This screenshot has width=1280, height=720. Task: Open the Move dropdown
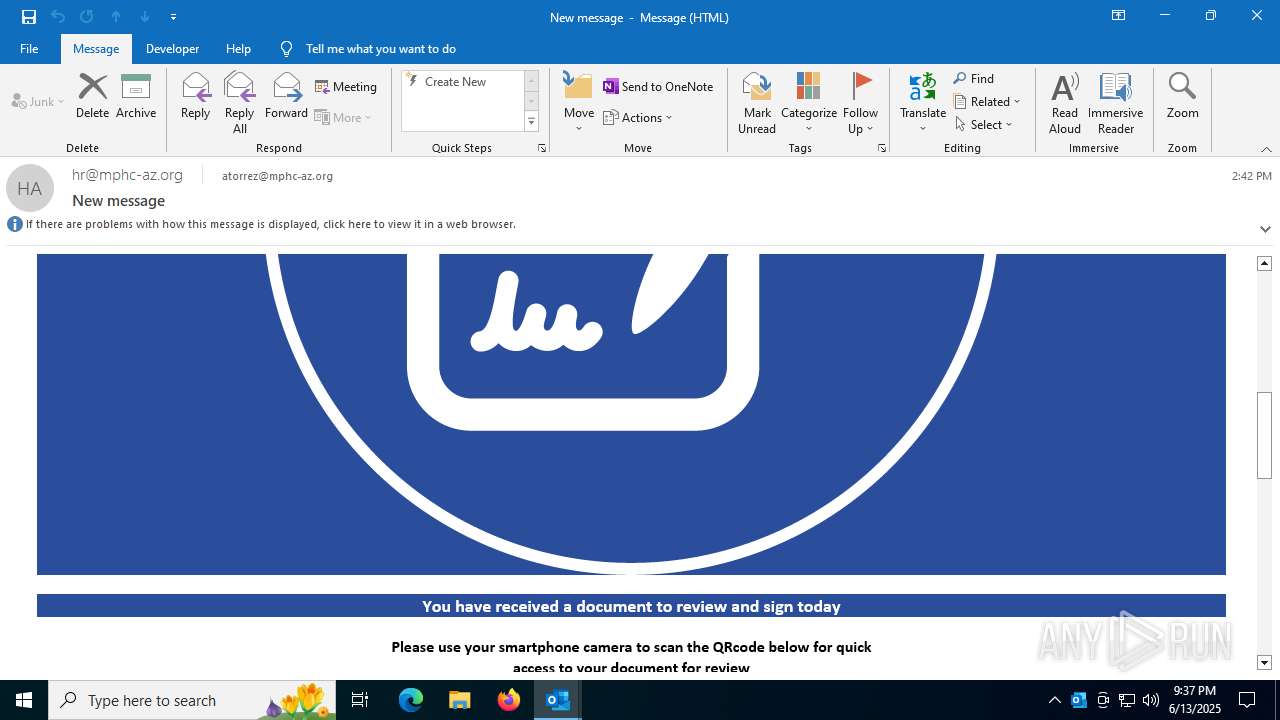coord(579,103)
